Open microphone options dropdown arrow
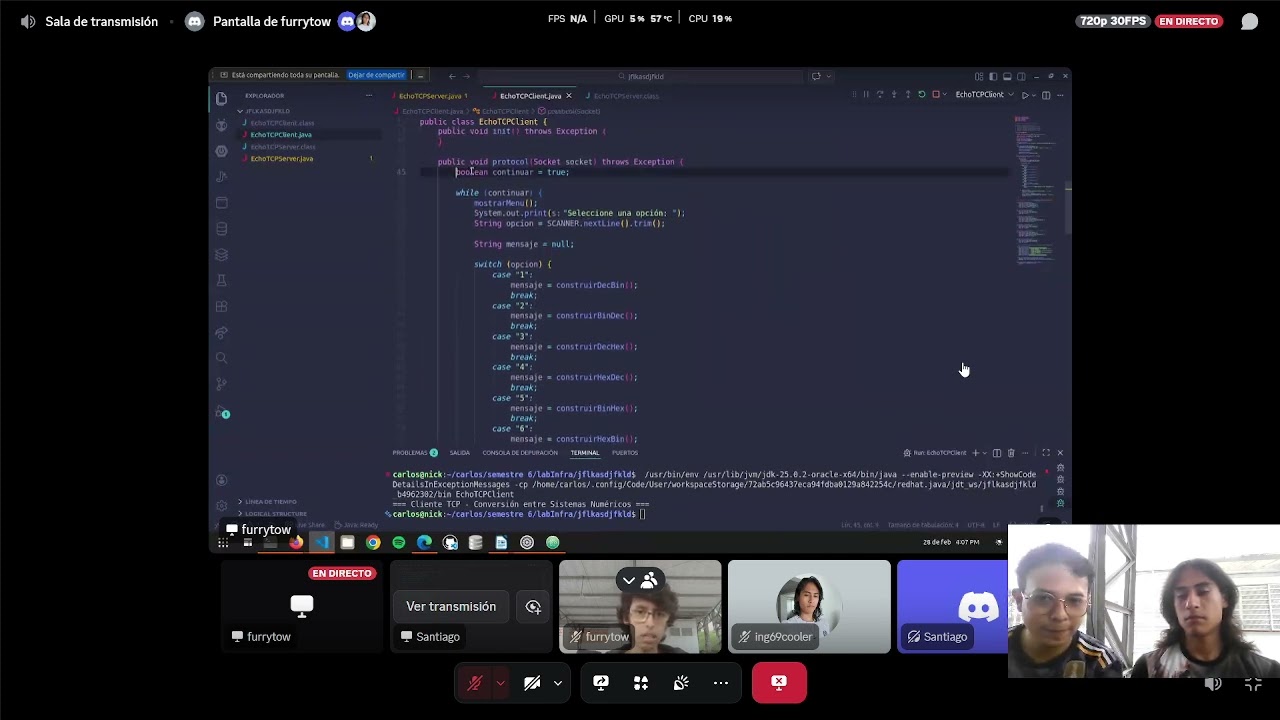Viewport: 1280px width, 720px height. pos(500,682)
